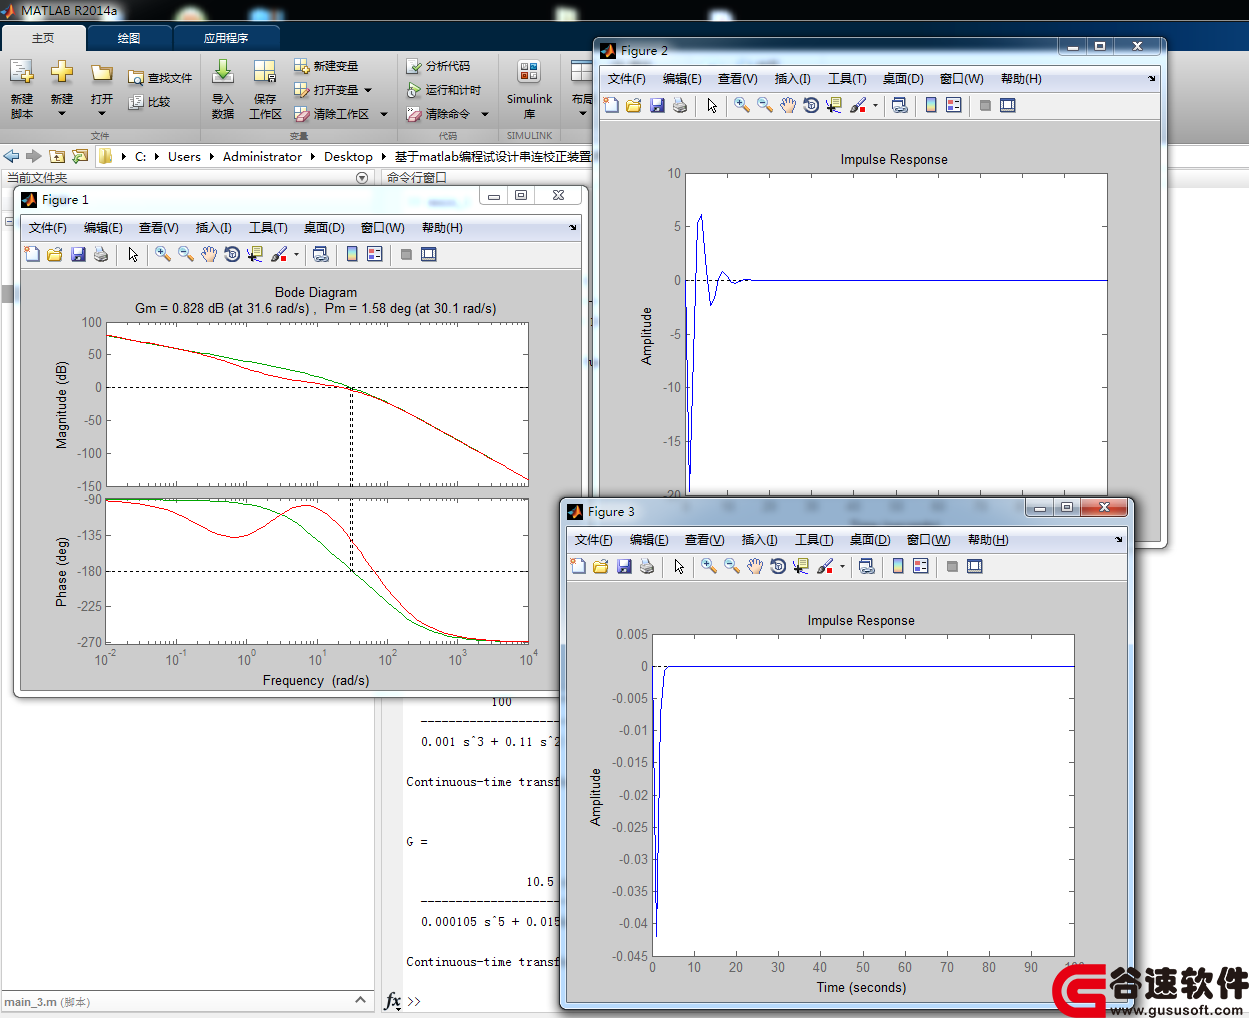
Task: Hide plot tools in Figure 2
Action: pyautogui.click(x=985, y=105)
